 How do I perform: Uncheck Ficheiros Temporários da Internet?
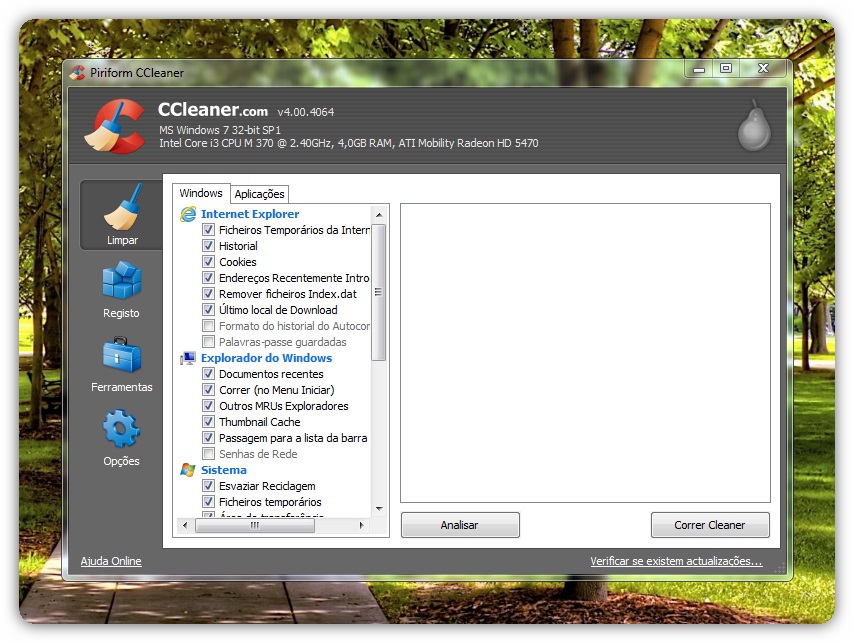point(208,230)
